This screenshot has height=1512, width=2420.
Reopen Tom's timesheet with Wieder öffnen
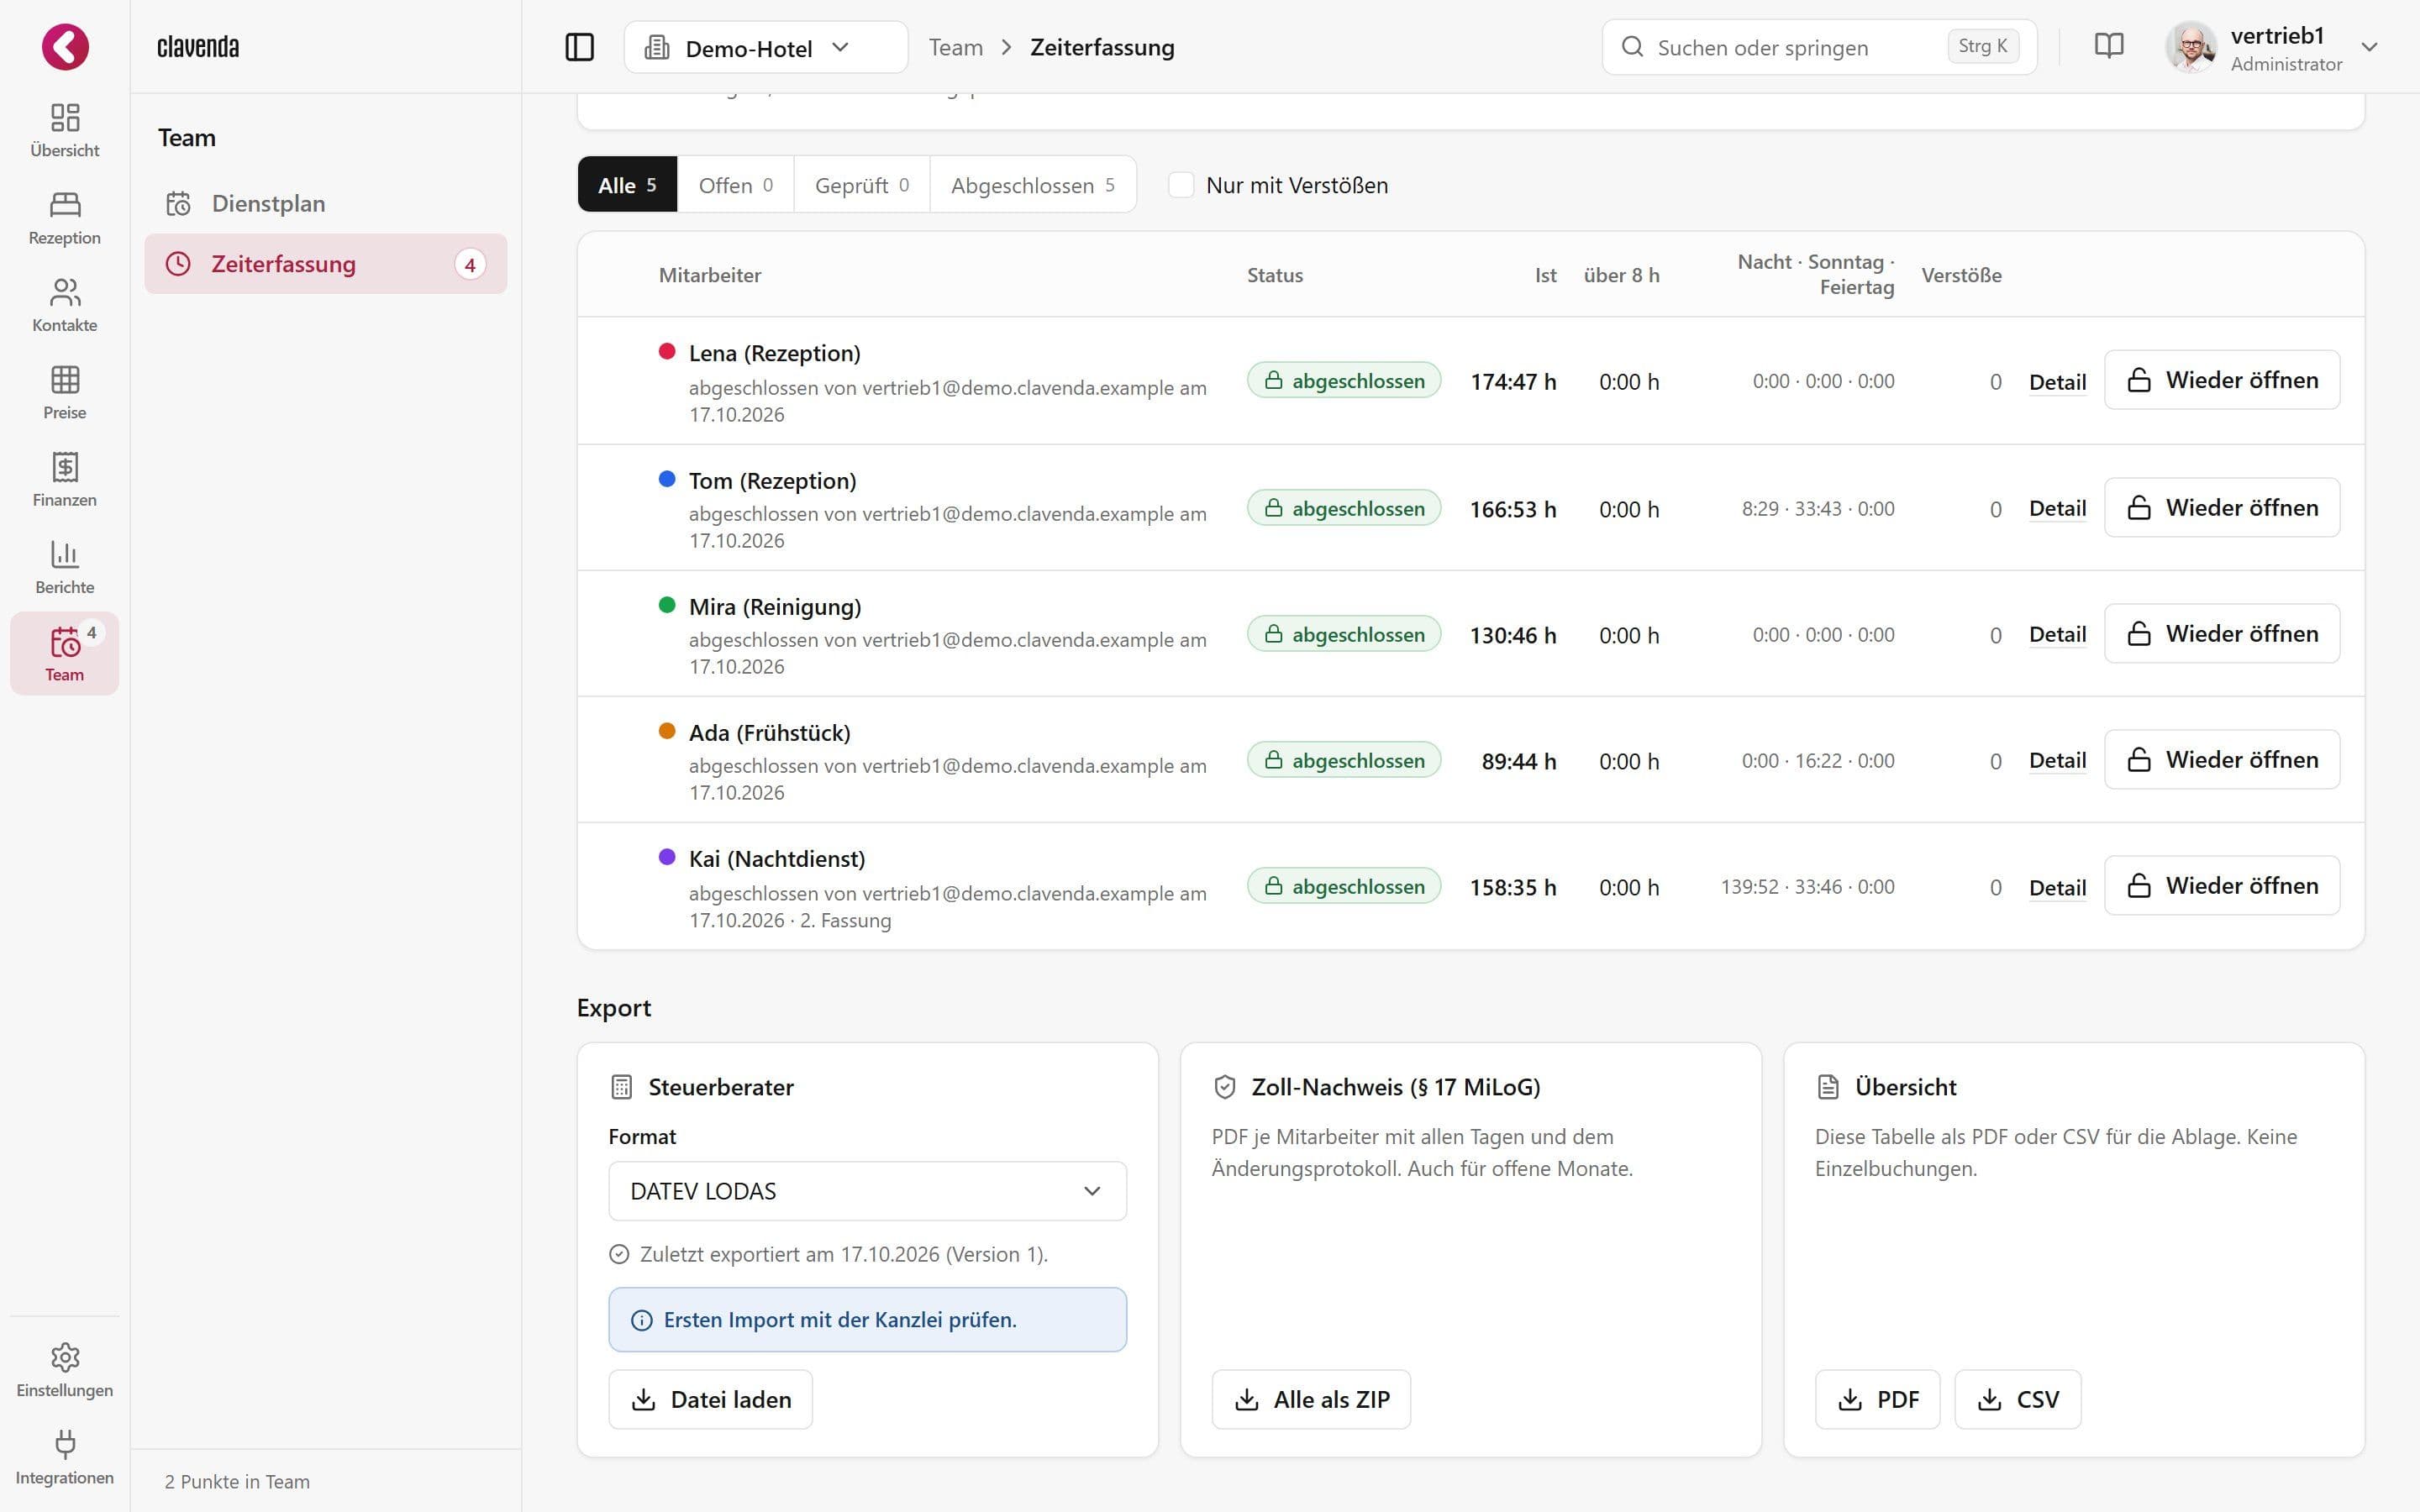[x=2222, y=508]
